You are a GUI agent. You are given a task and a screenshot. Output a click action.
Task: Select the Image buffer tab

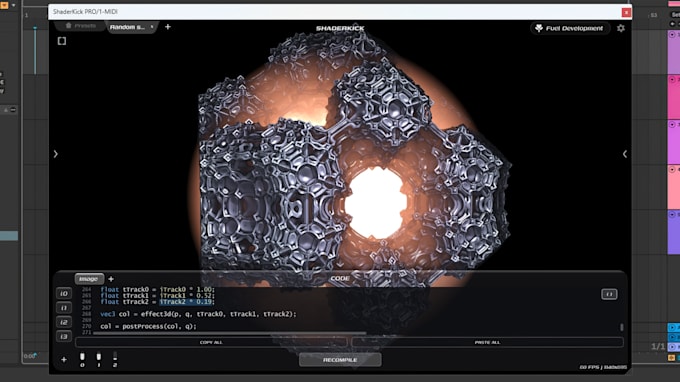[89, 279]
